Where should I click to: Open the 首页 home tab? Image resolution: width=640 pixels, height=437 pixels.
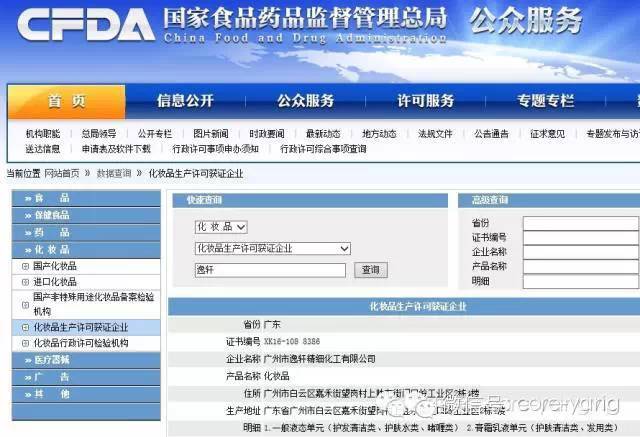[x=67, y=101]
